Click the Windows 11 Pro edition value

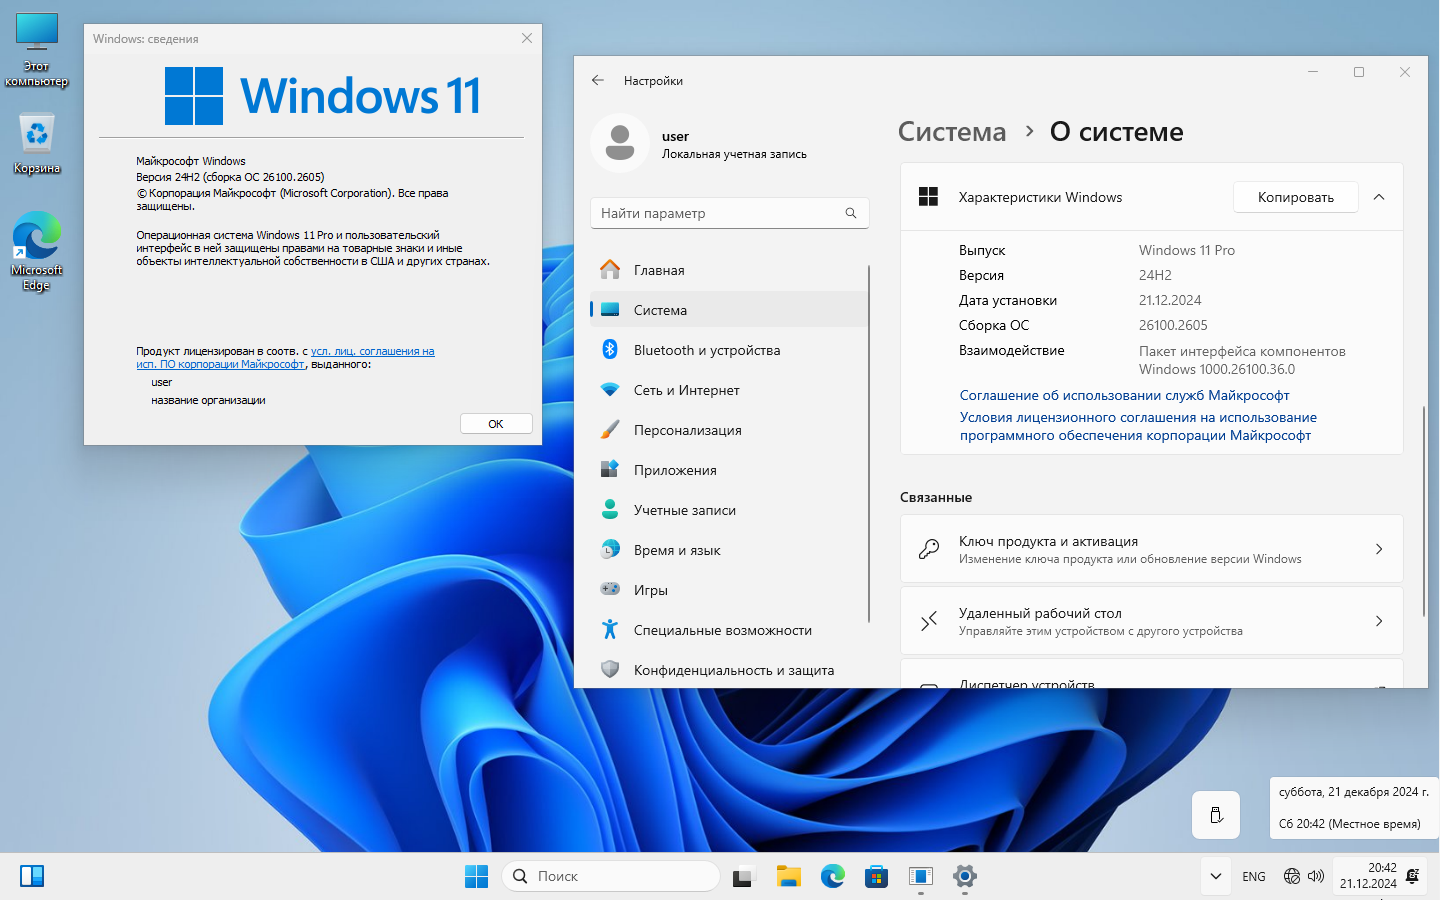pos(1187,250)
